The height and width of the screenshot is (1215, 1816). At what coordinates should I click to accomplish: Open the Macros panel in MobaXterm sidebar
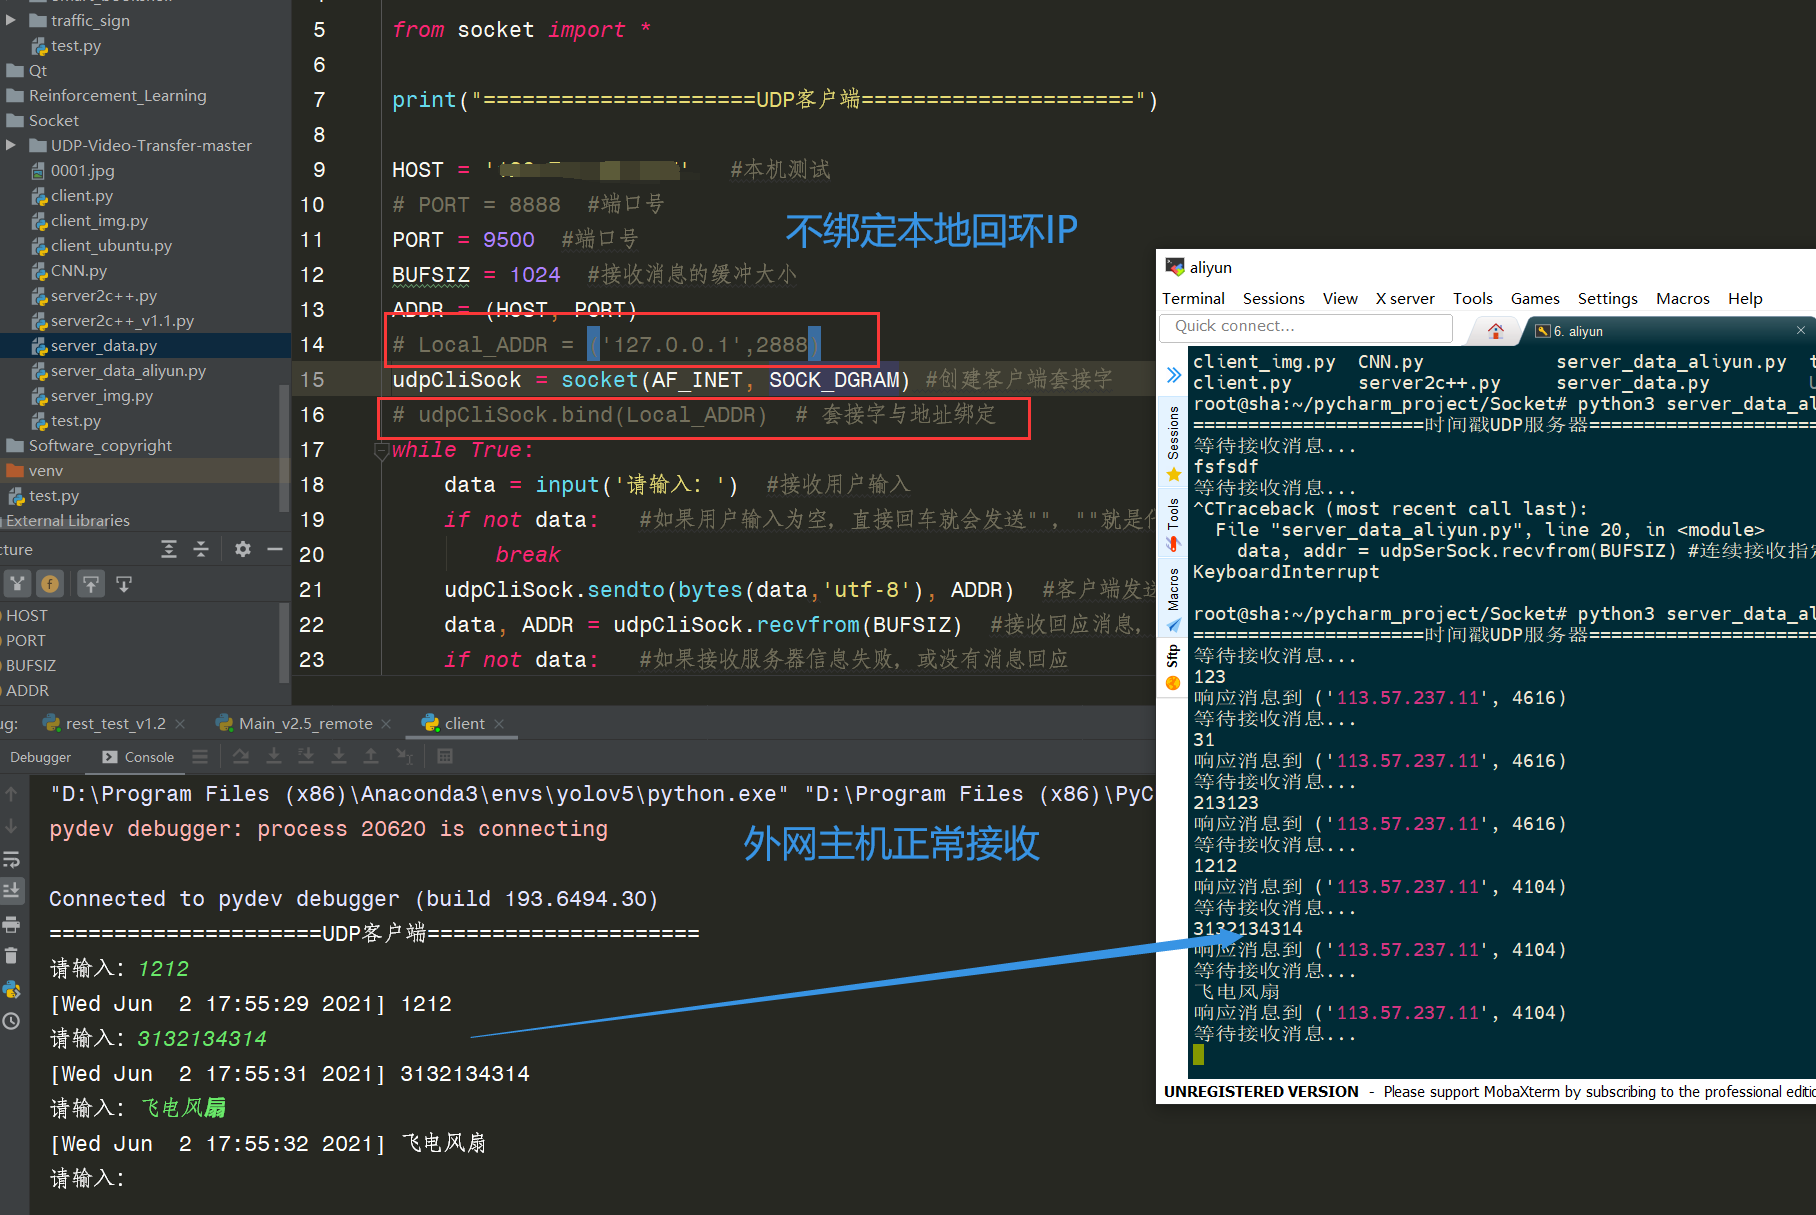(x=1172, y=590)
